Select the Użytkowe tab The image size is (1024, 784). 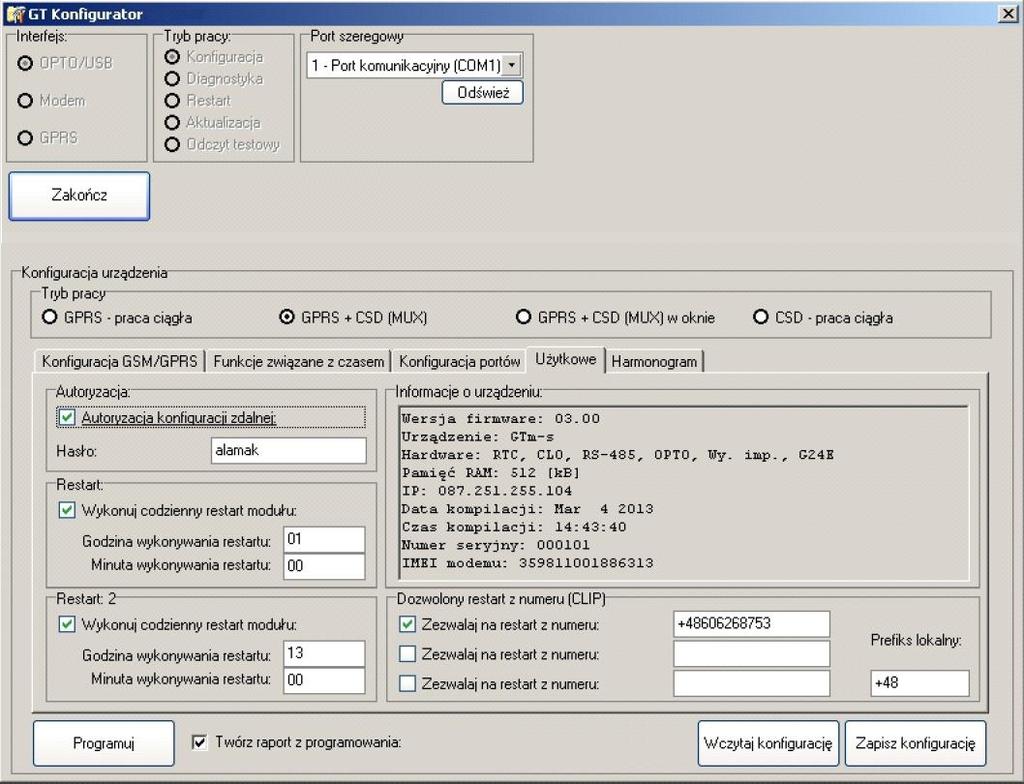(x=566, y=359)
